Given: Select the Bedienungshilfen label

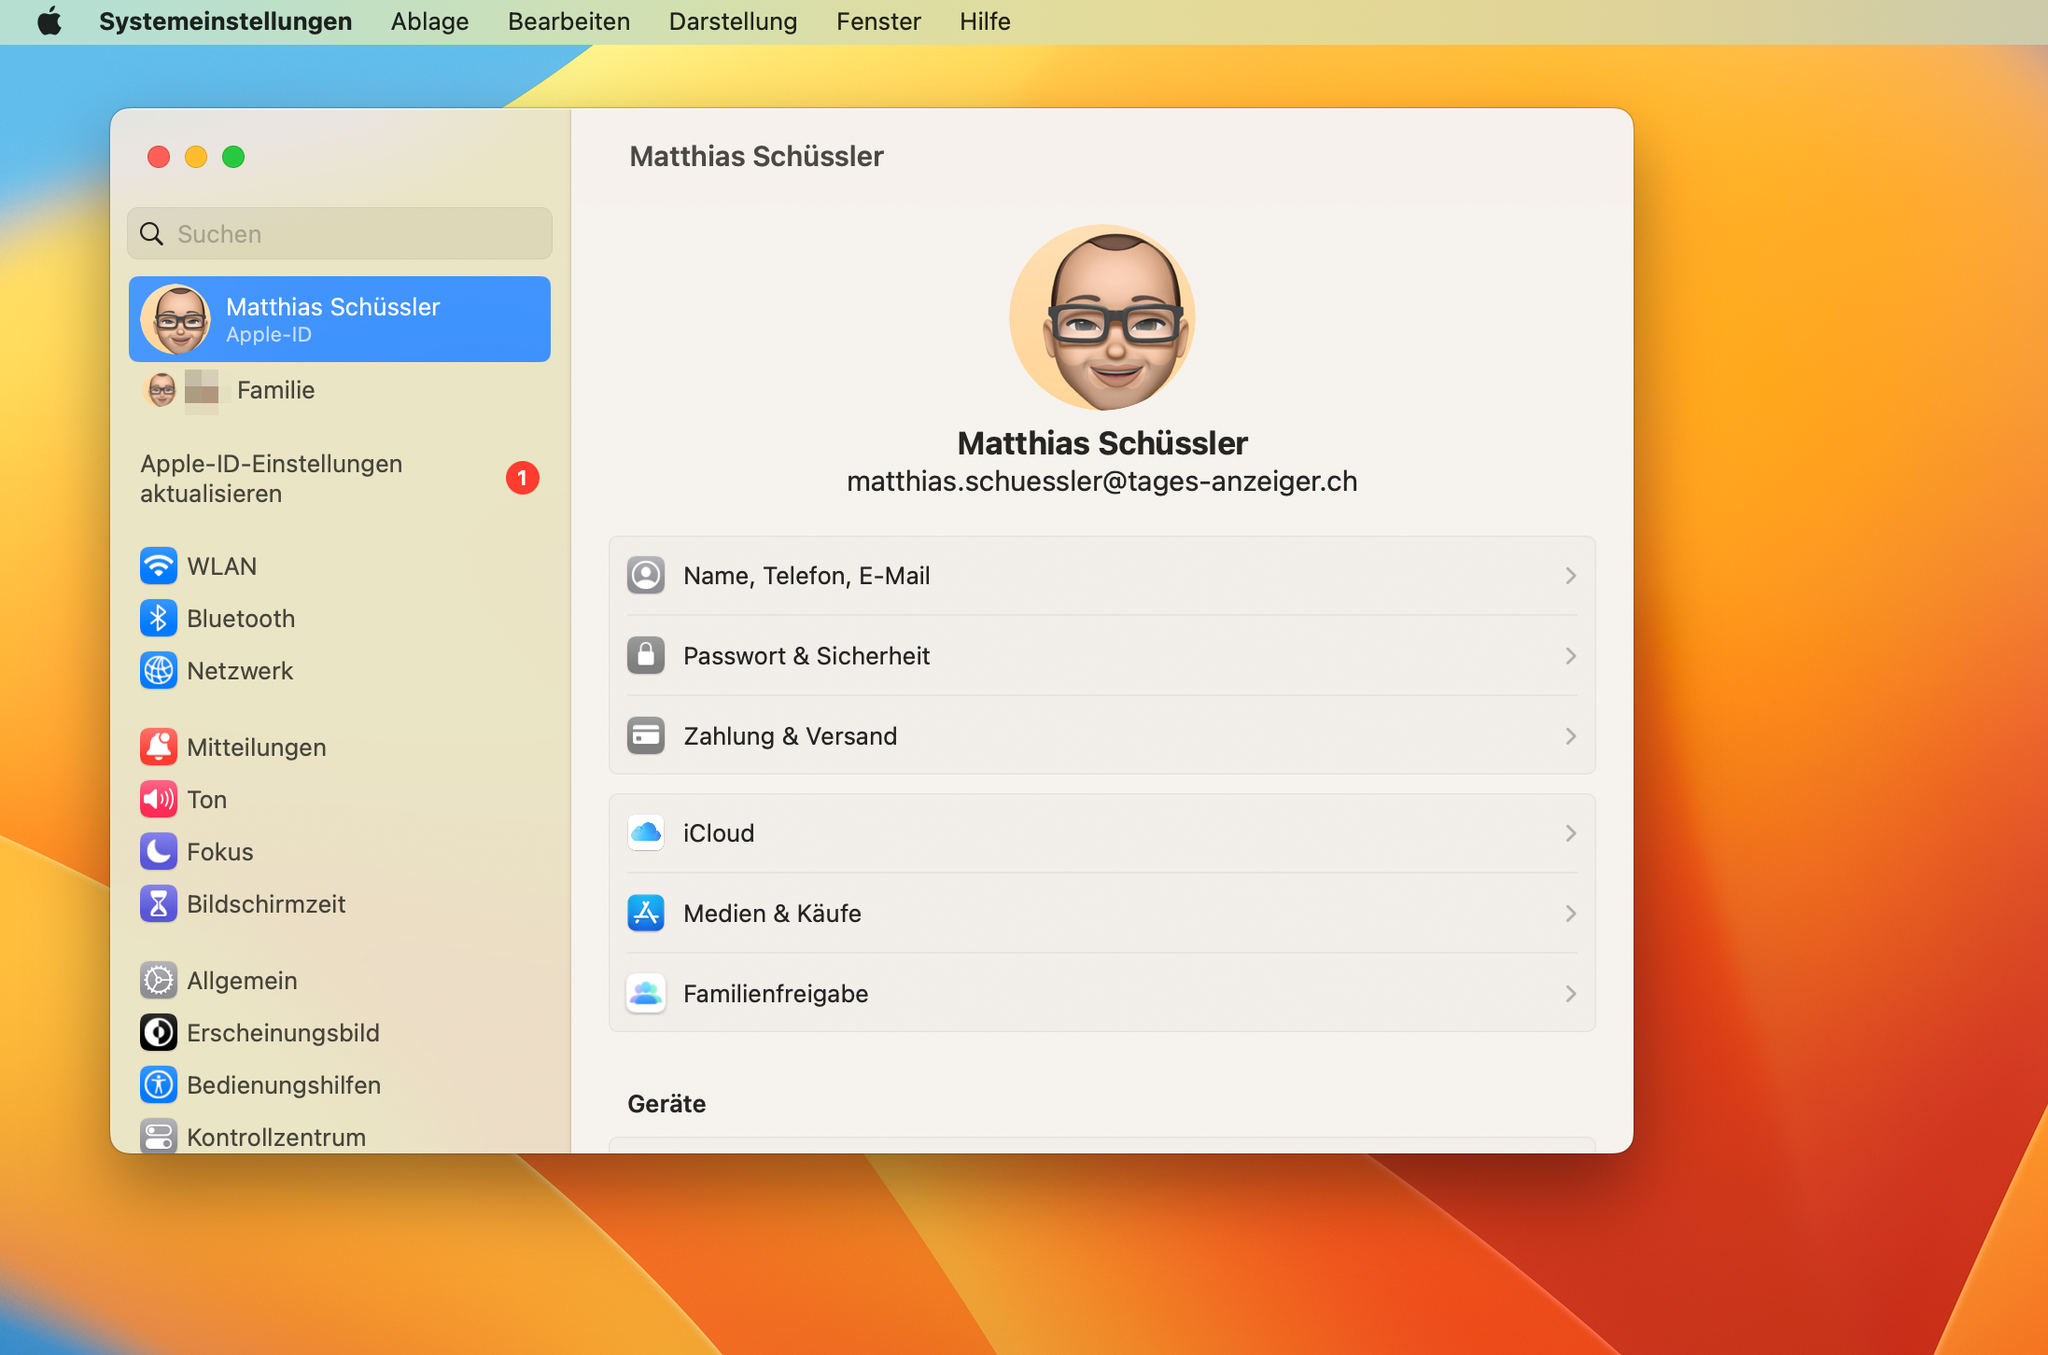Looking at the screenshot, I should pos(284,1084).
